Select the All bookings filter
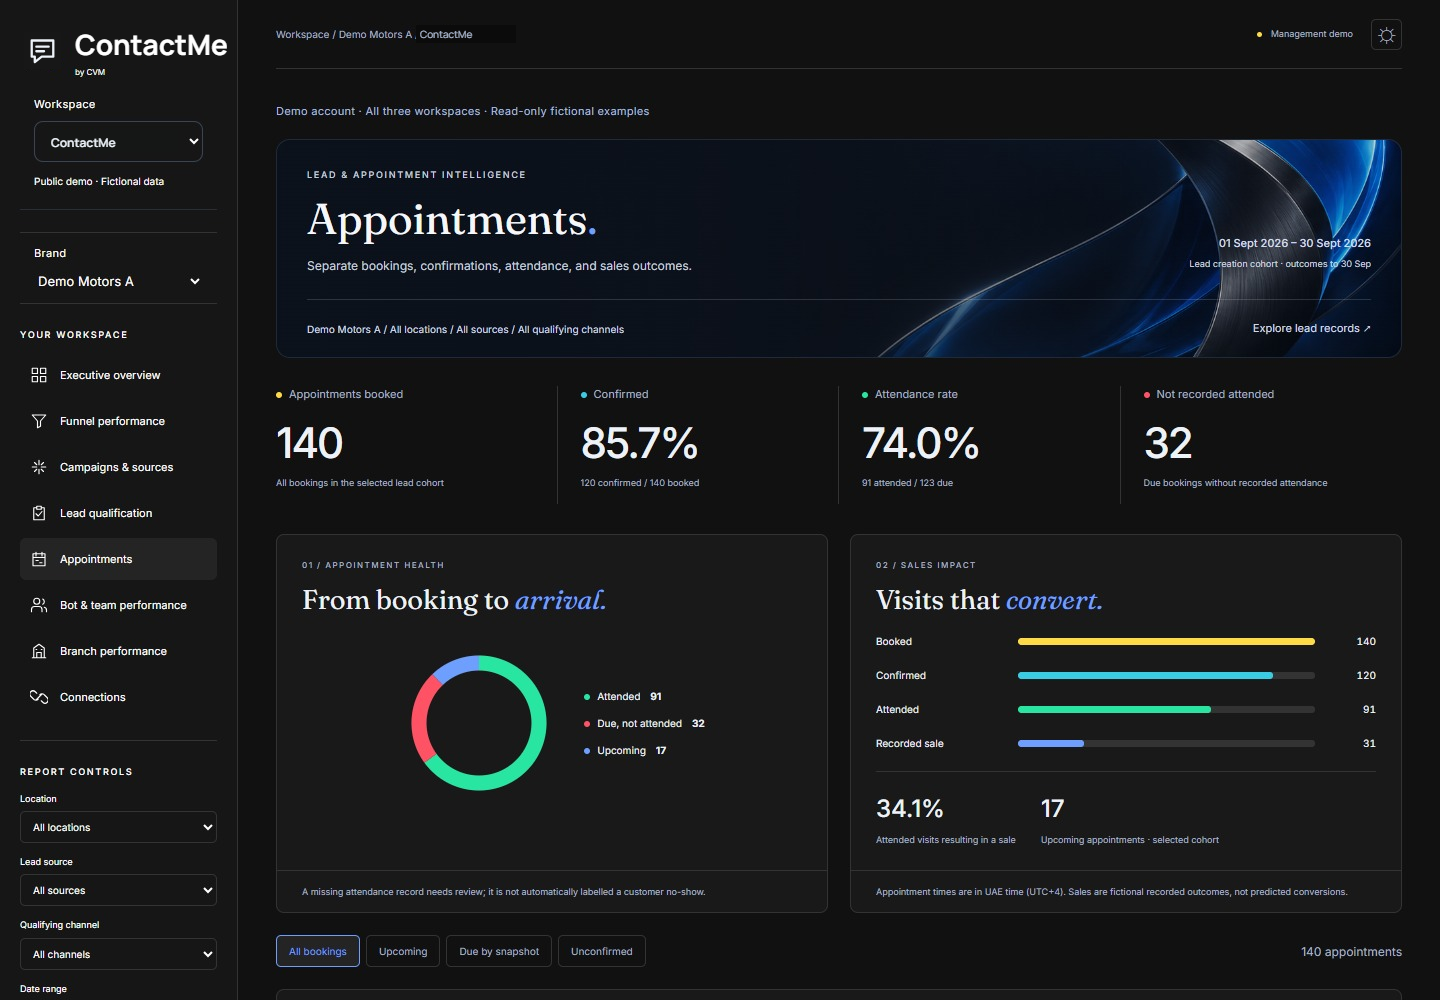 (x=318, y=951)
